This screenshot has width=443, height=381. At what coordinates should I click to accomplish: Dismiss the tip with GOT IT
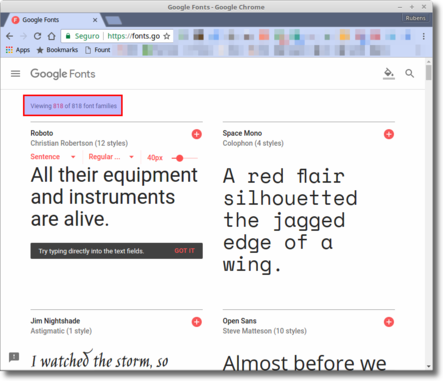coord(184,251)
